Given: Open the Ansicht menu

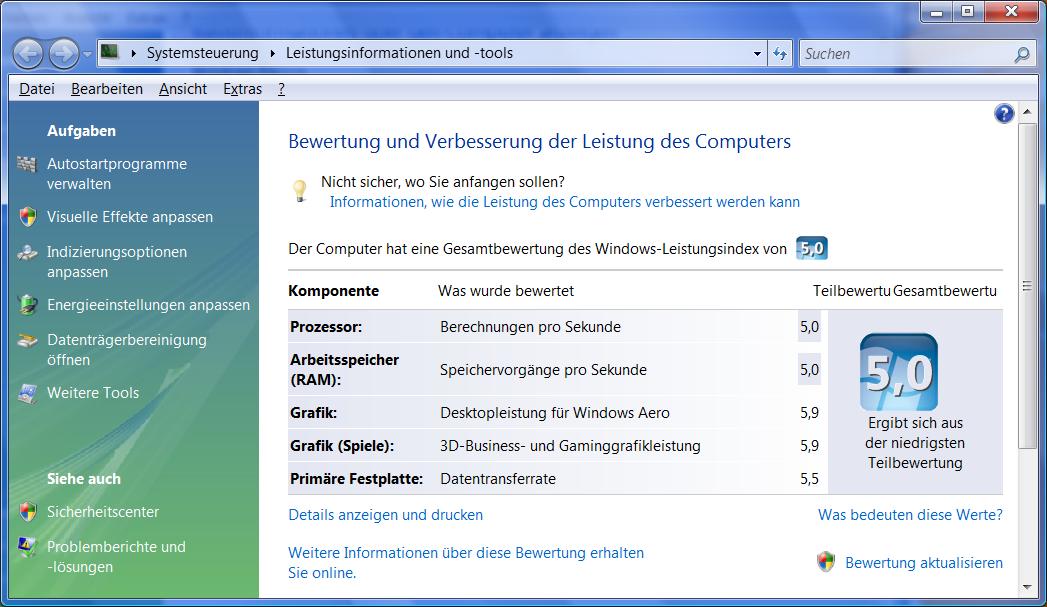Looking at the screenshot, I should point(183,89).
